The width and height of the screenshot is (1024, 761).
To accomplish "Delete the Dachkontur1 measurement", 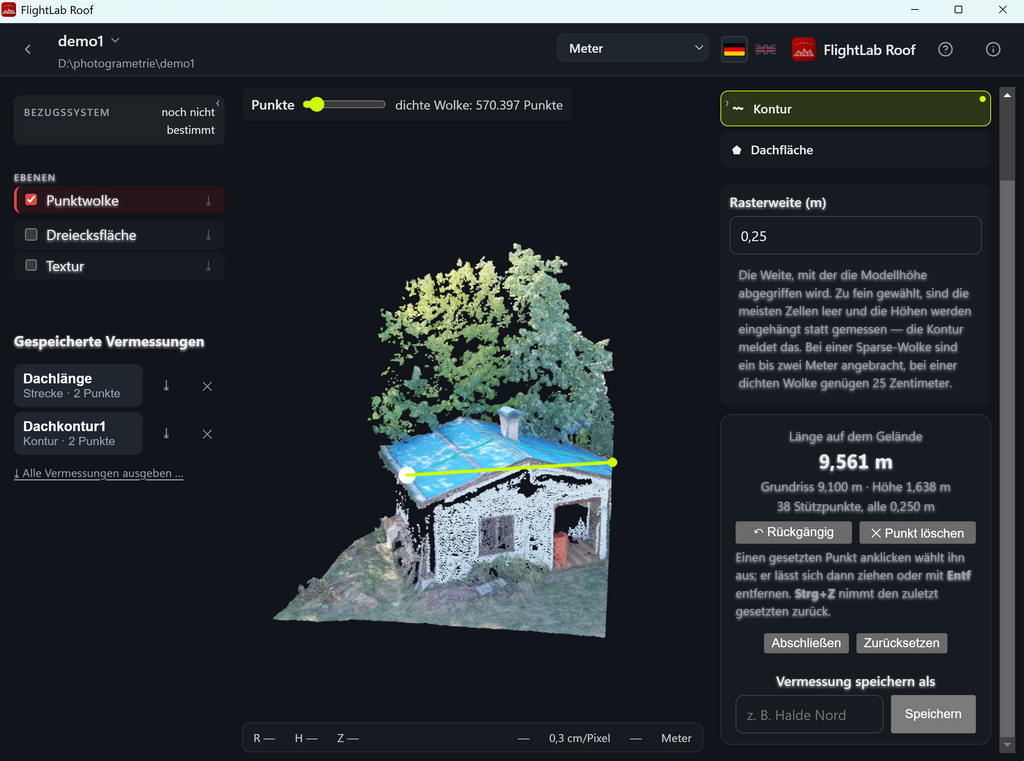I will [207, 434].
